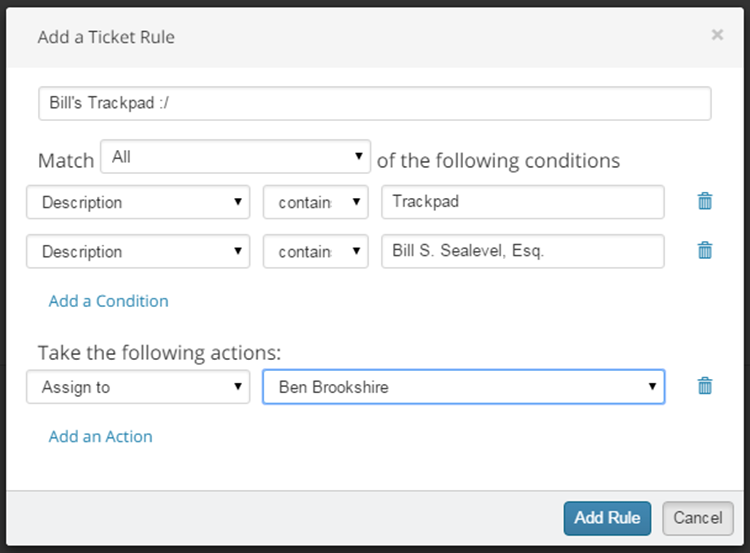Open the Assign to action dropdown

(x=138, y=387)
